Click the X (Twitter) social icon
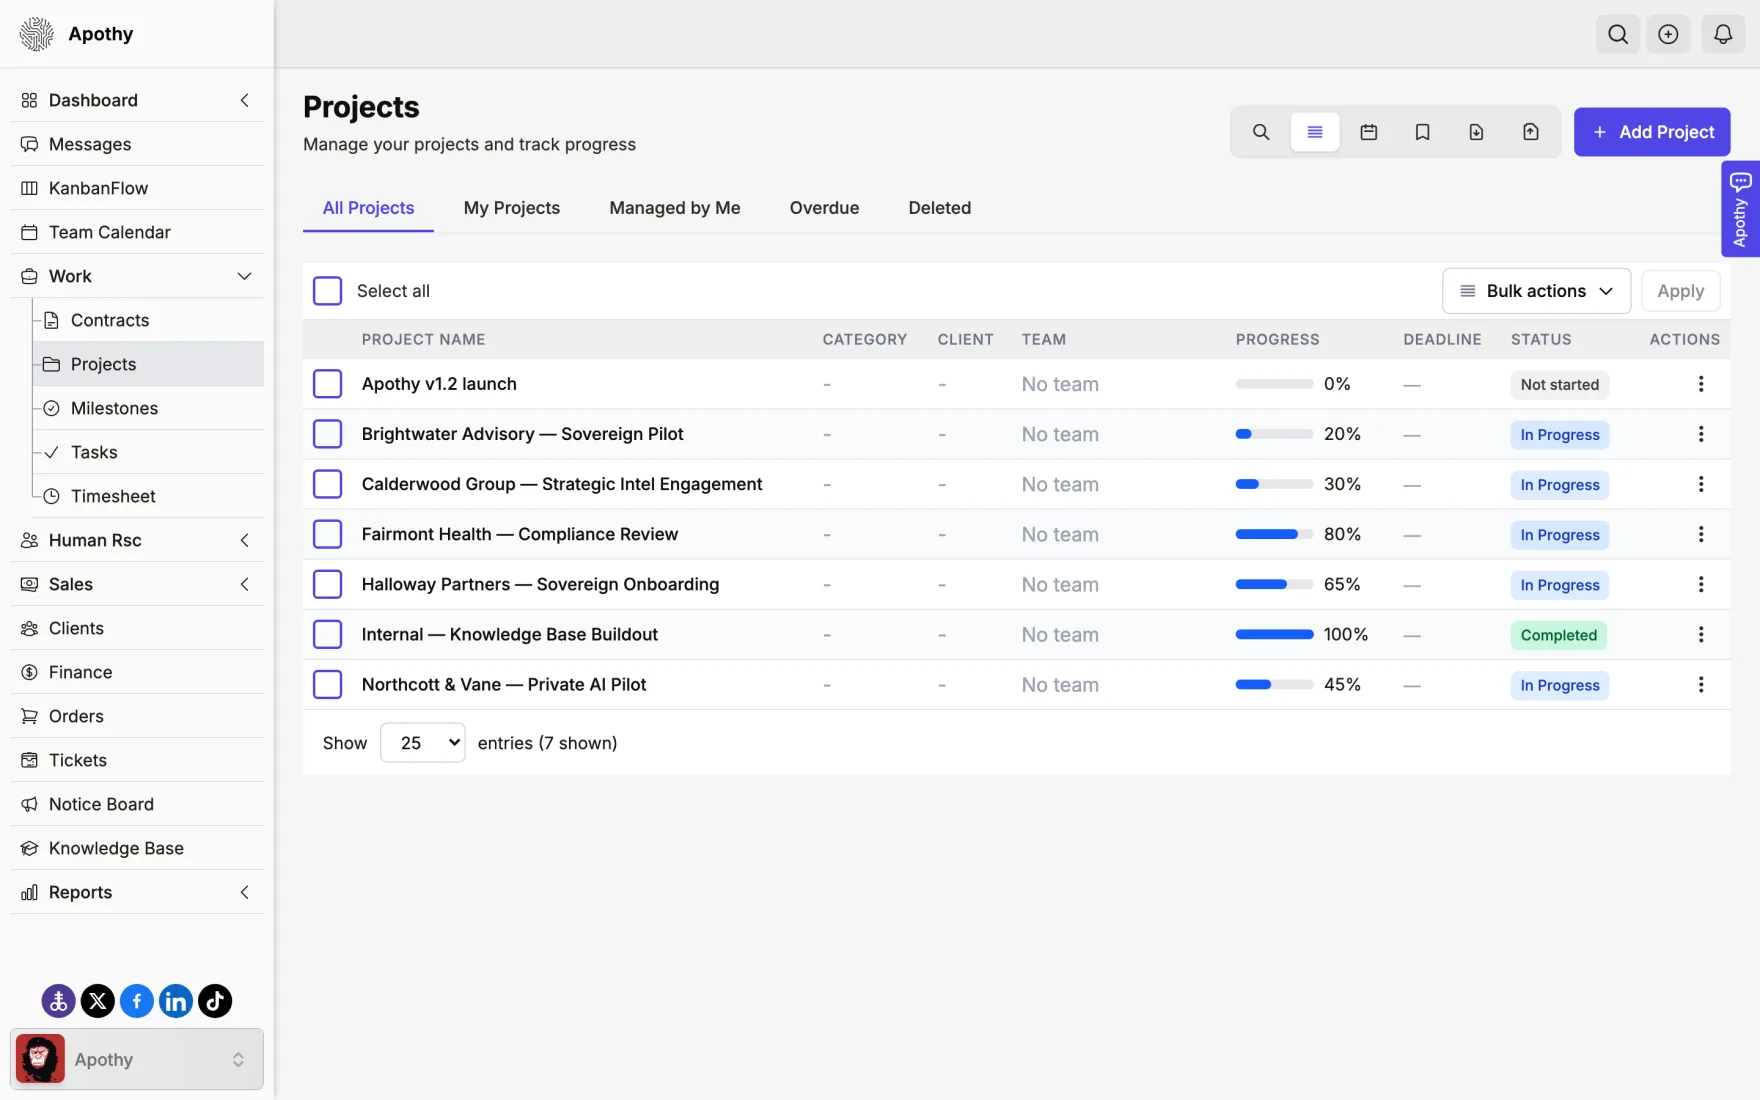 tap(97, 1000)
